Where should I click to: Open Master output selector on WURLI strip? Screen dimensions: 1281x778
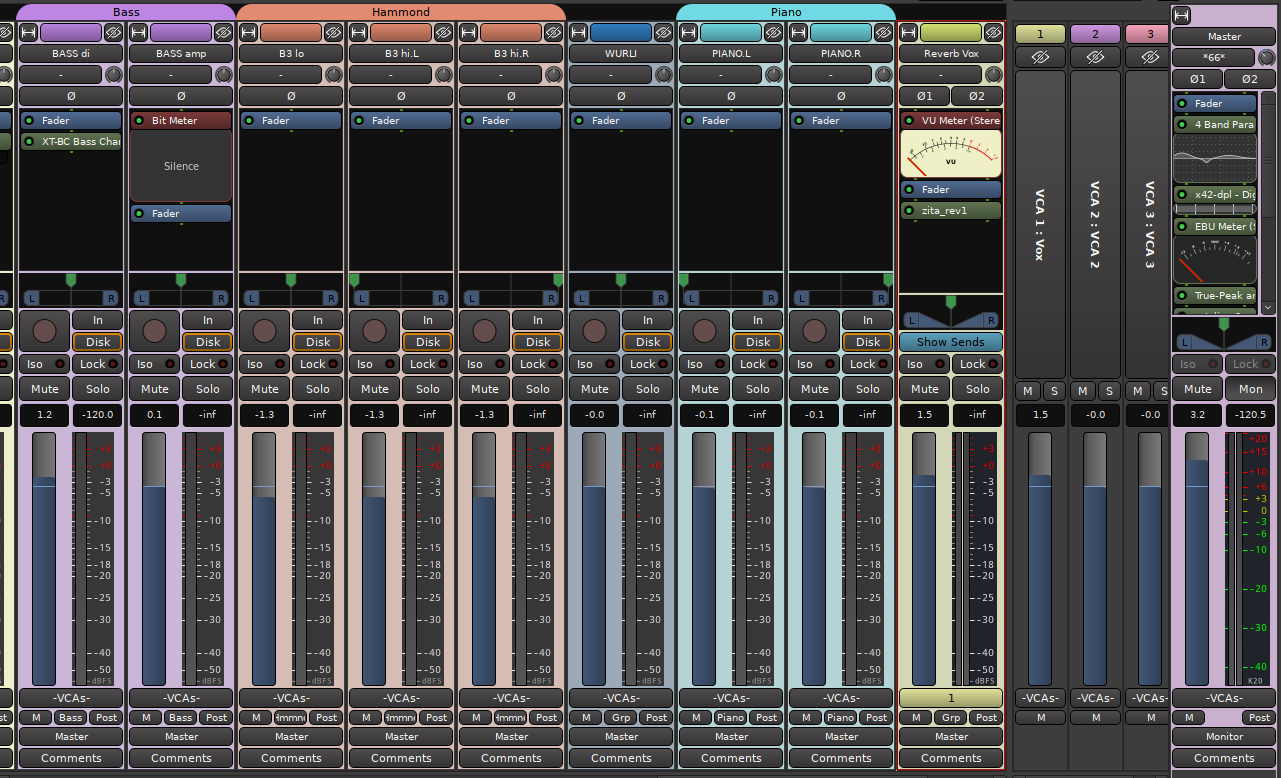tap(621, 737)
